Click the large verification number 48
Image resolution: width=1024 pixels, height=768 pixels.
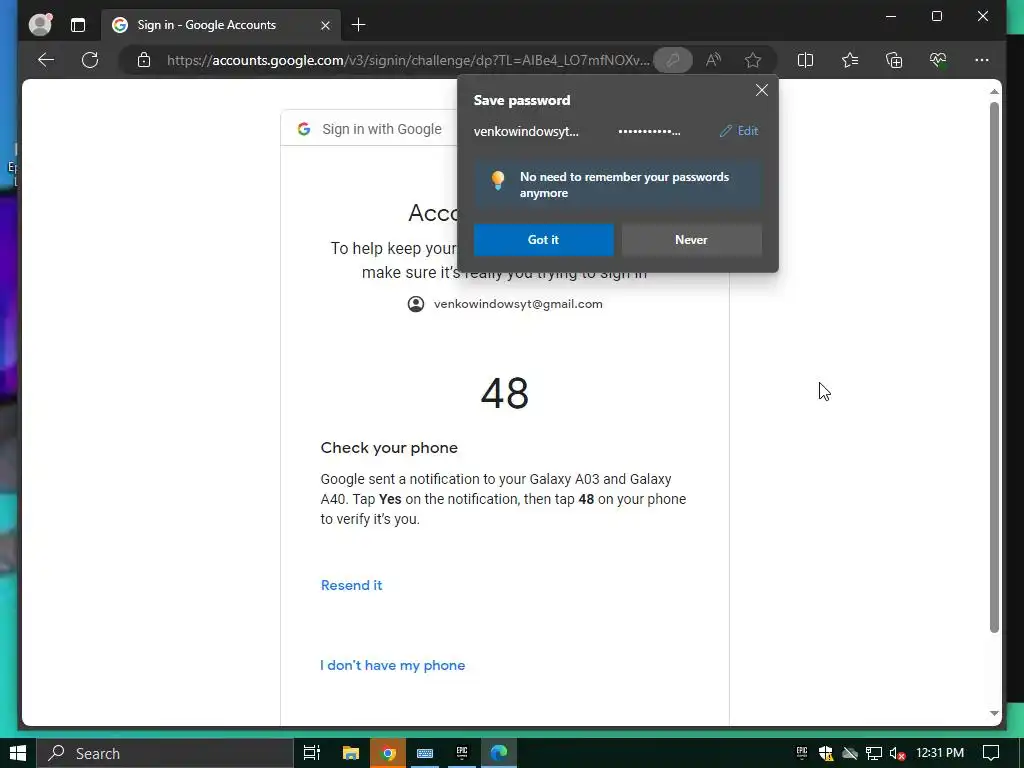pos(505,393)
